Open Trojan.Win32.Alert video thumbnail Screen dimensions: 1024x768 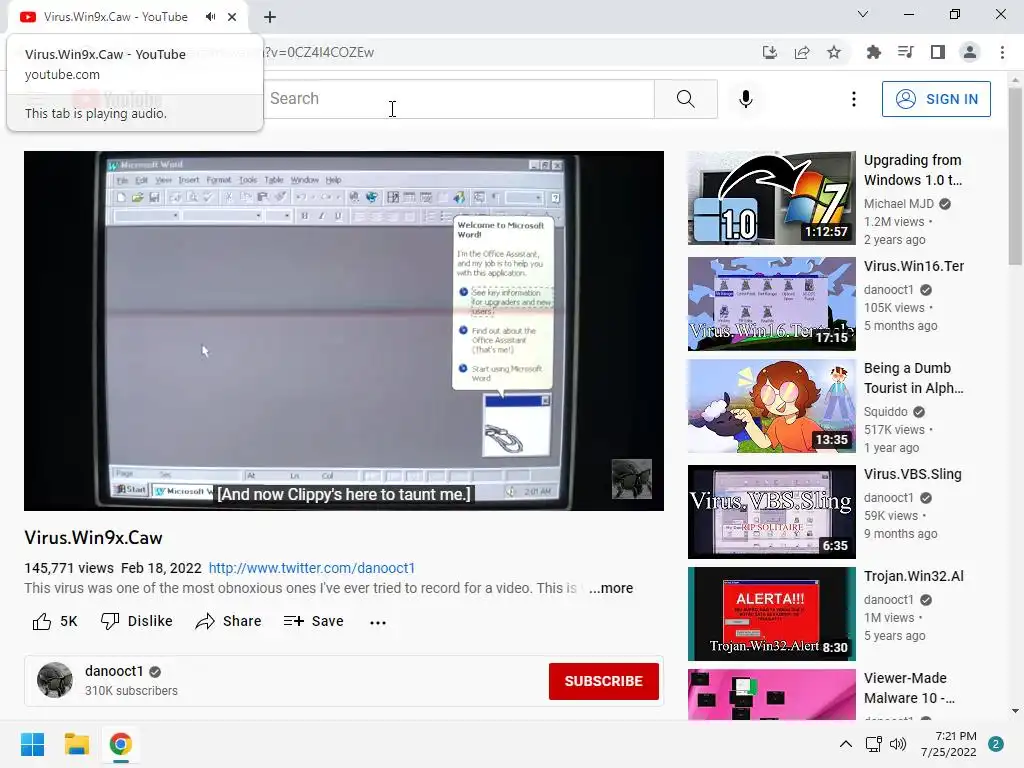pos(771,614)
